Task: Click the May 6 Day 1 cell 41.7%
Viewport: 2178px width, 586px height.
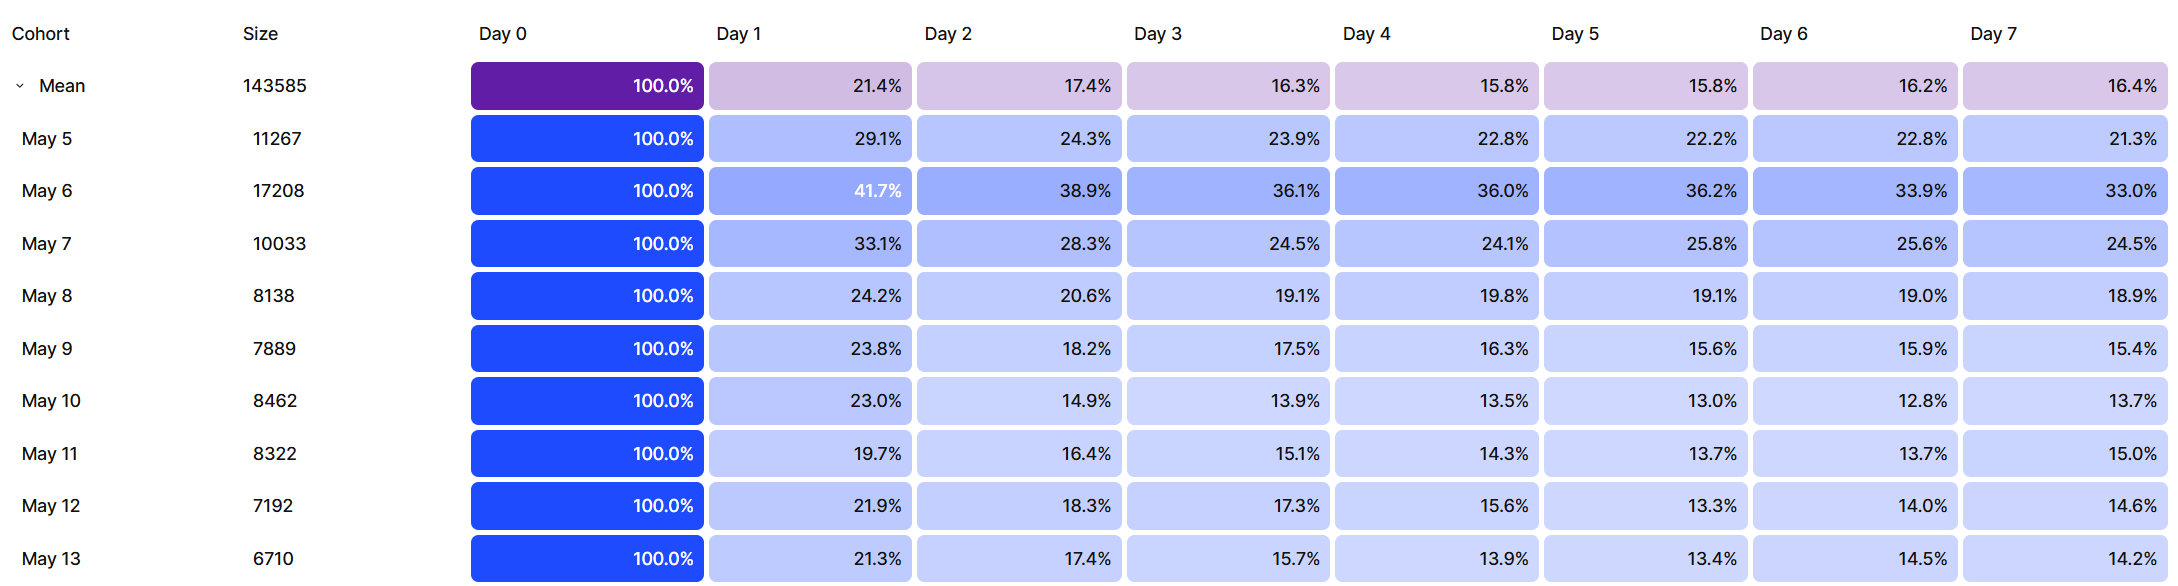Action: [x=810, y=191]
